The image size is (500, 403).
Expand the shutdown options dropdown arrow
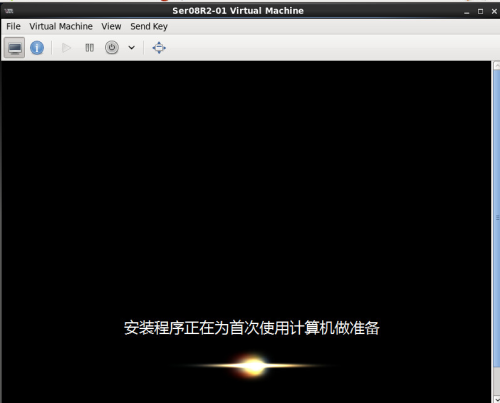[132, 48]
